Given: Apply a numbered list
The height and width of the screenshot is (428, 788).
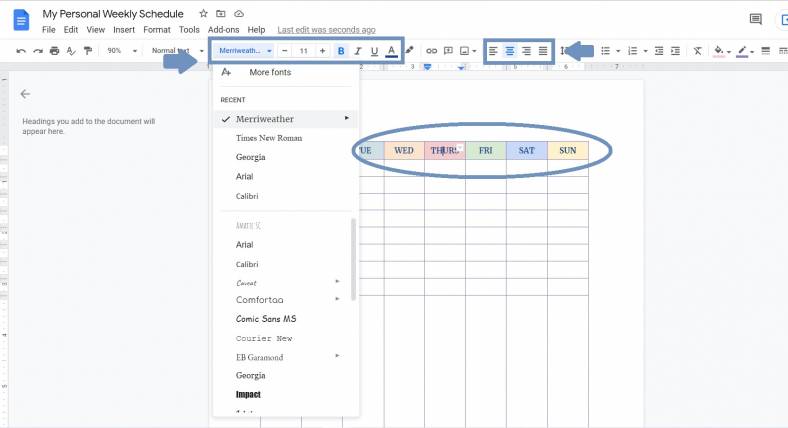Looking at the screenshot, I should click(633, 51).
